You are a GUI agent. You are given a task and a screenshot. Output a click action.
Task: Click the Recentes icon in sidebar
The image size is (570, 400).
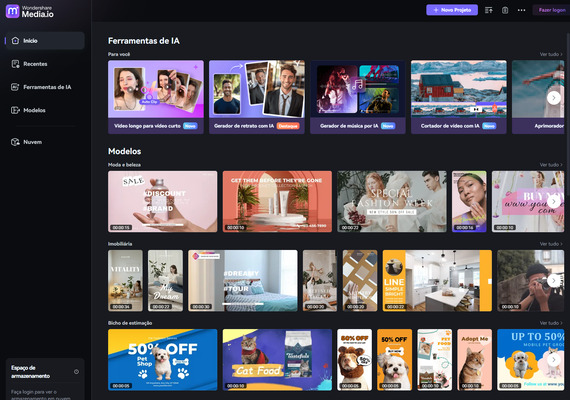click(15, 64)
